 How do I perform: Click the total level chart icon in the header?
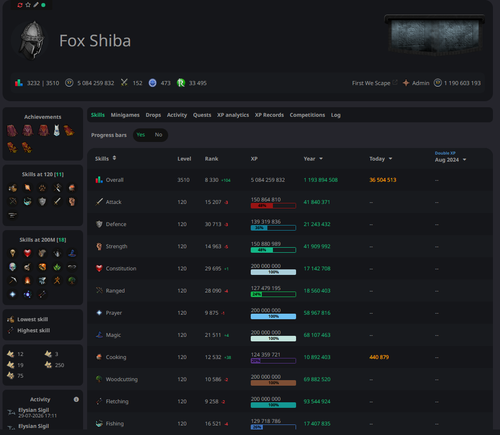point(19,83)
